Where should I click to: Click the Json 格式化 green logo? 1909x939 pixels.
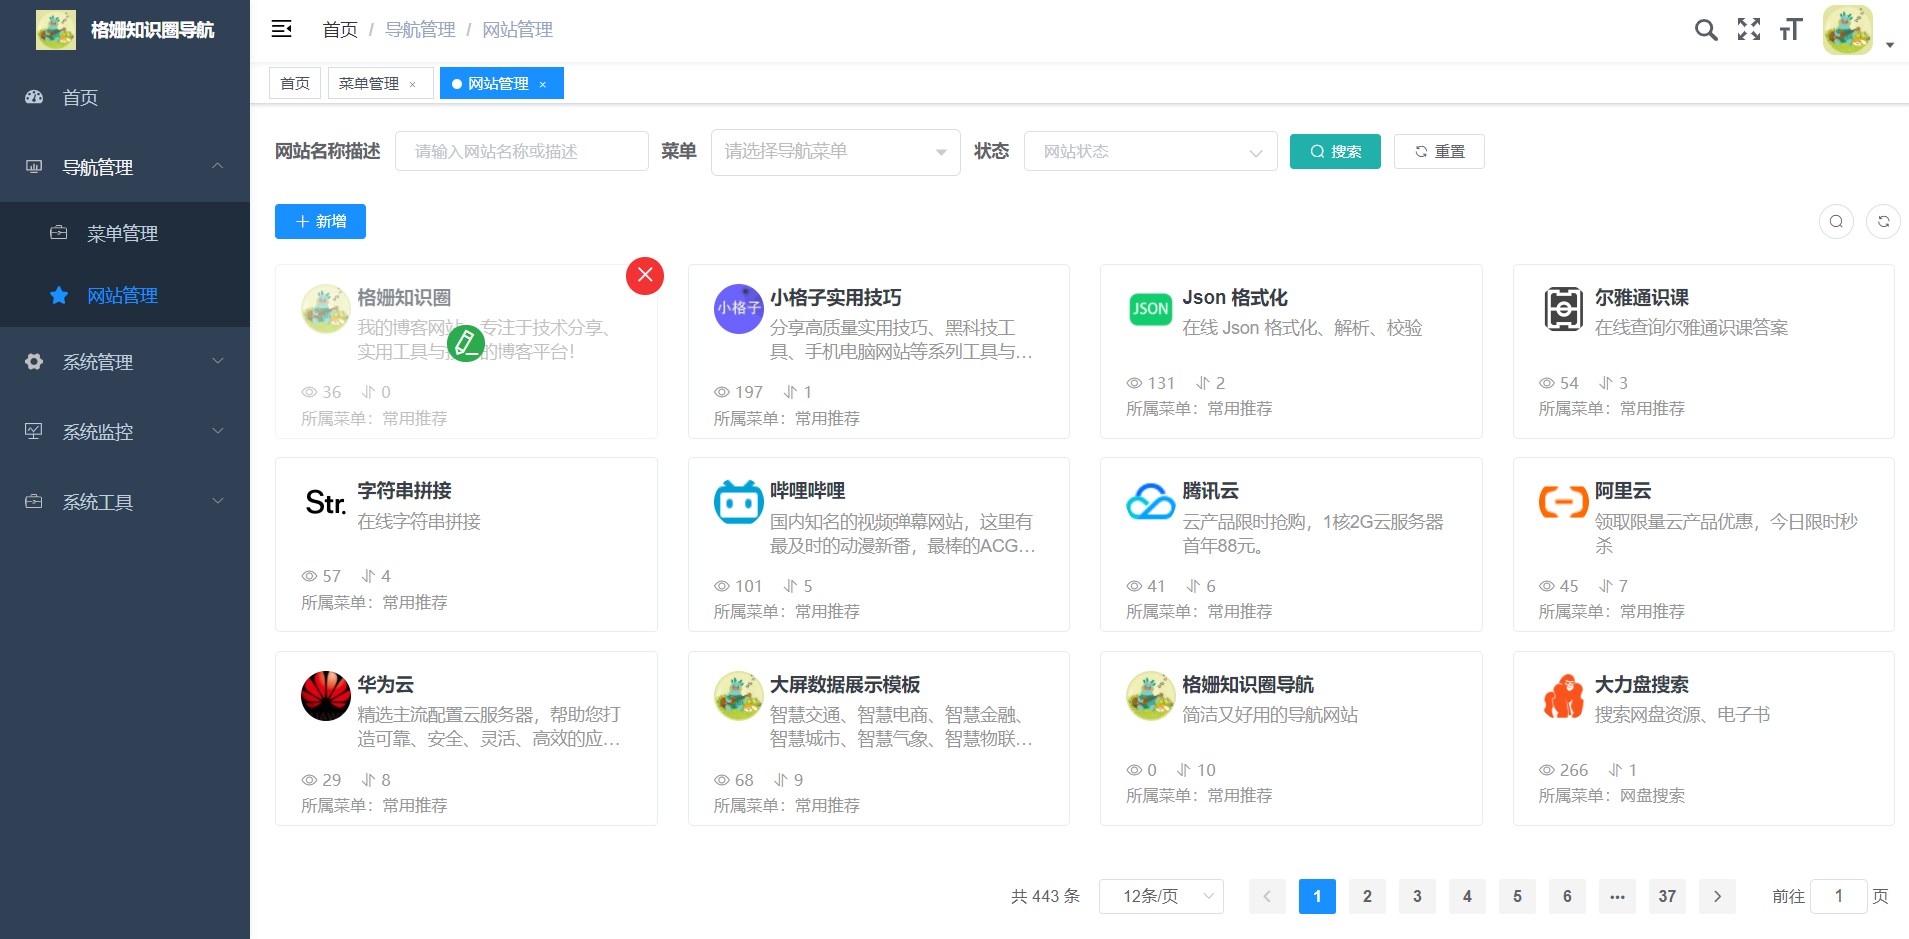click(x=1150, y=308)
